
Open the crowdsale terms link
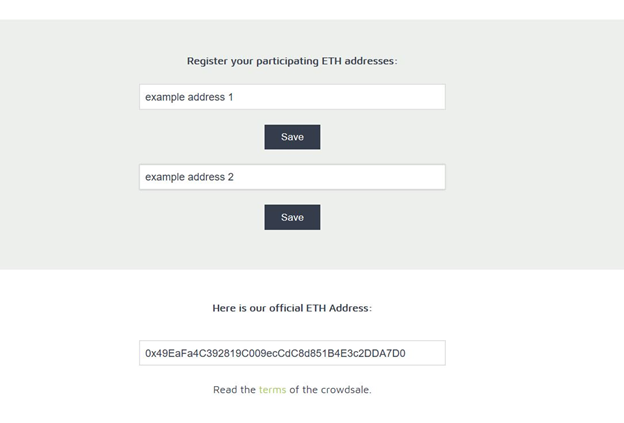(x=272, y=390)
